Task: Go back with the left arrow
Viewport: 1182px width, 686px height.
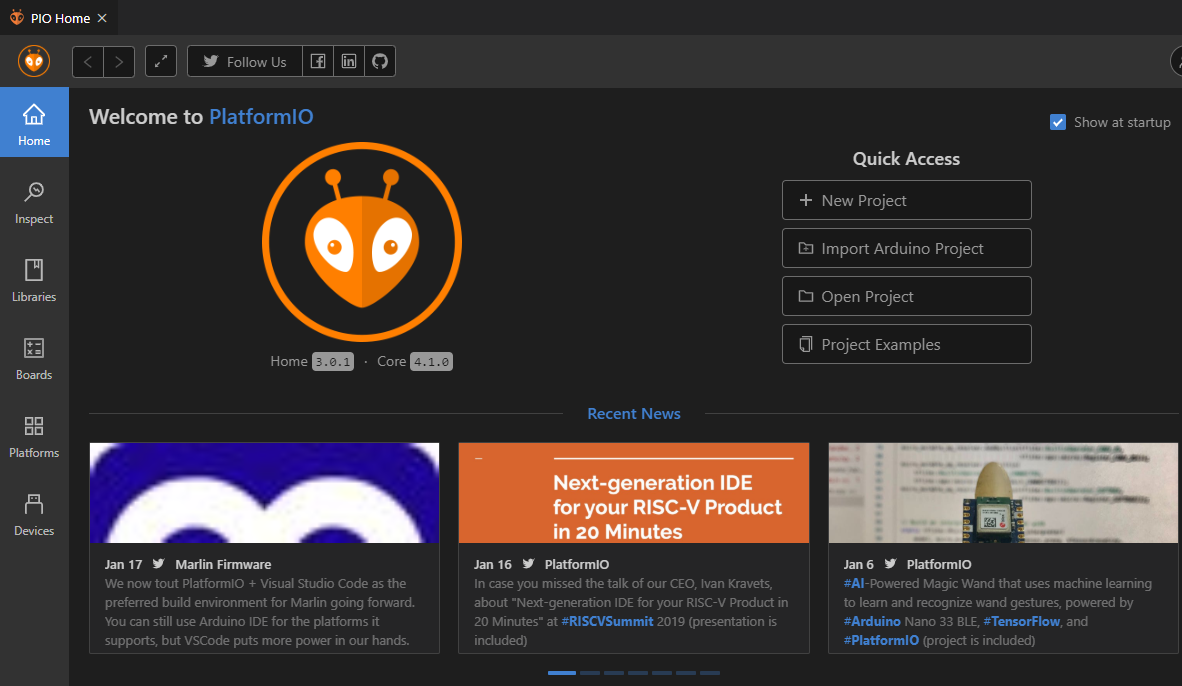Action: tap(87, 62)
